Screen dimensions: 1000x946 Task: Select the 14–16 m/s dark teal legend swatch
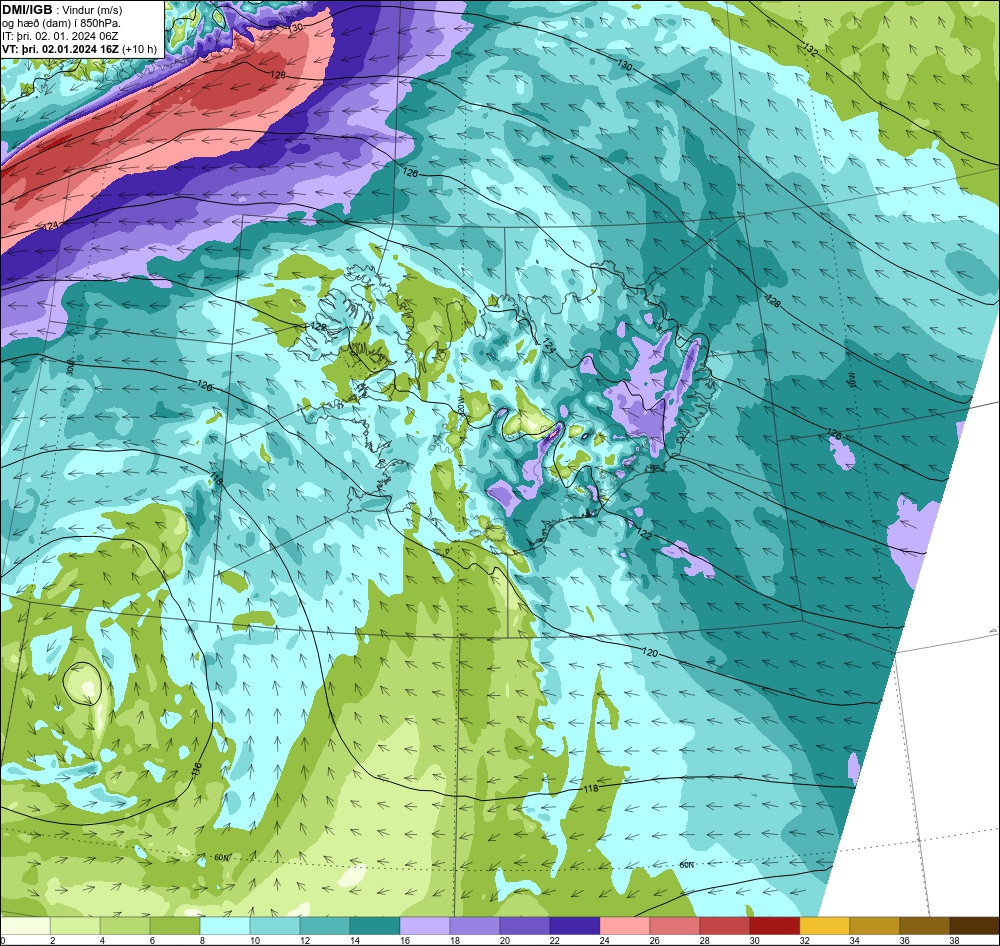[375, 926]
